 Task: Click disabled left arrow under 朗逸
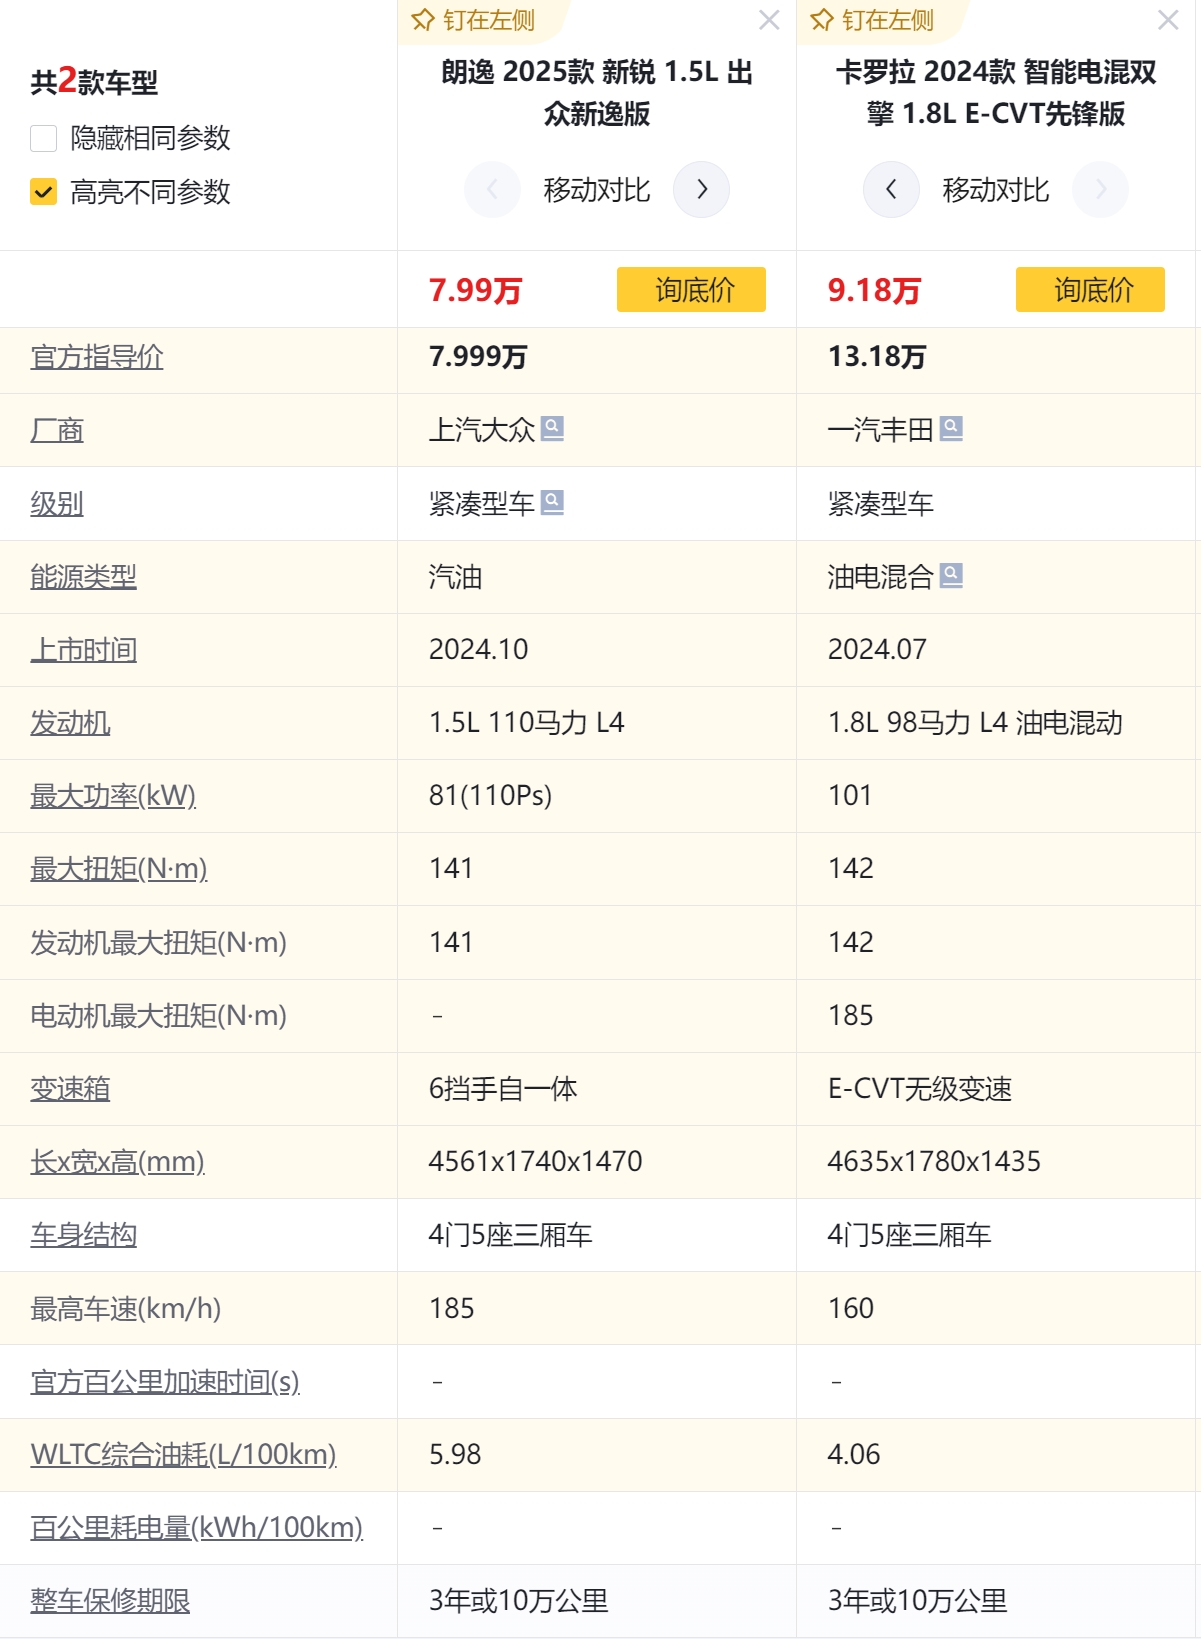(x=492, y=189)
